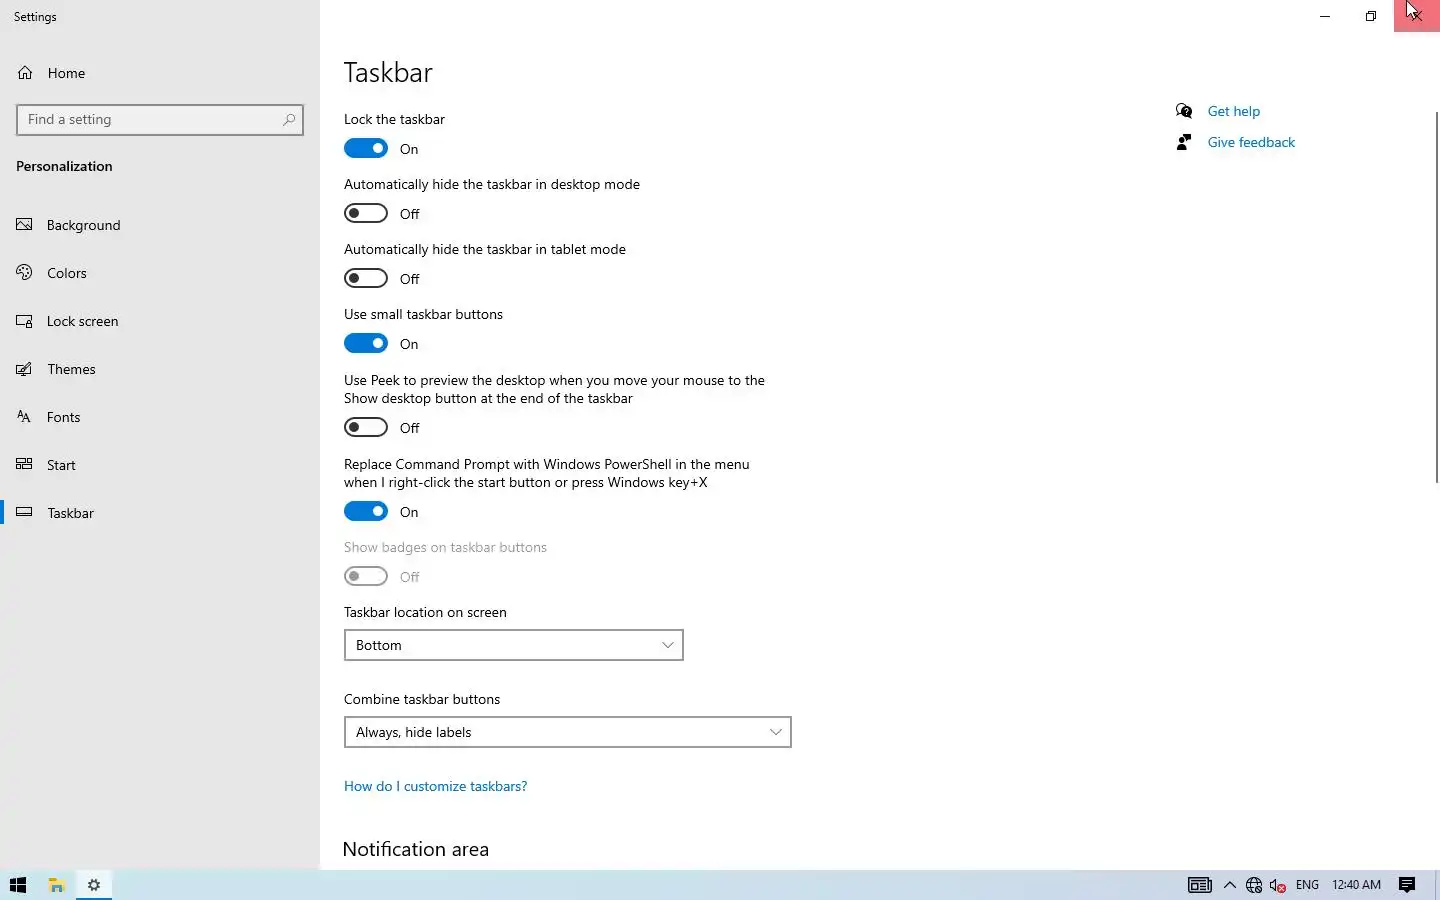The width and height of the screenshot is (1440, 900).
Task: Click the Fonts letter icon
Action: click(25, 417)
